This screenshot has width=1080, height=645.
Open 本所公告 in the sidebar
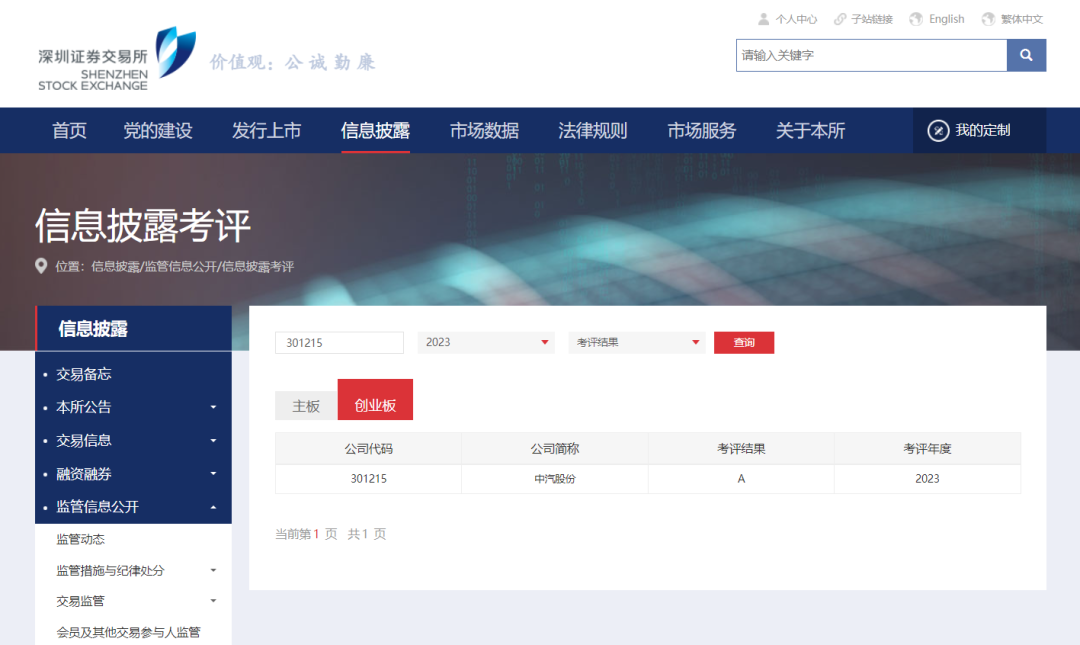pyautogui.click(x=83, y=407)
